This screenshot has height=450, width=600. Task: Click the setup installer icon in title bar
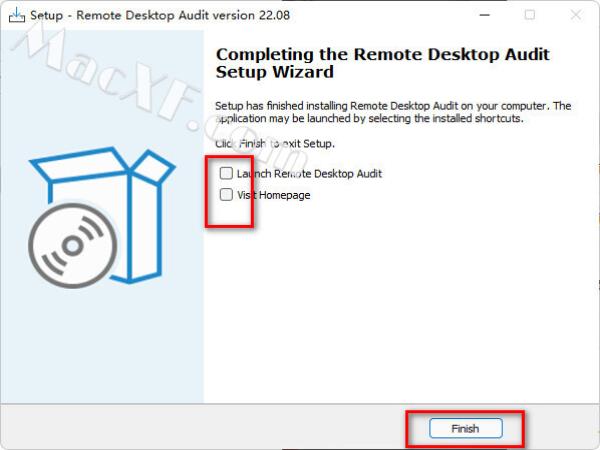[16, 15]
